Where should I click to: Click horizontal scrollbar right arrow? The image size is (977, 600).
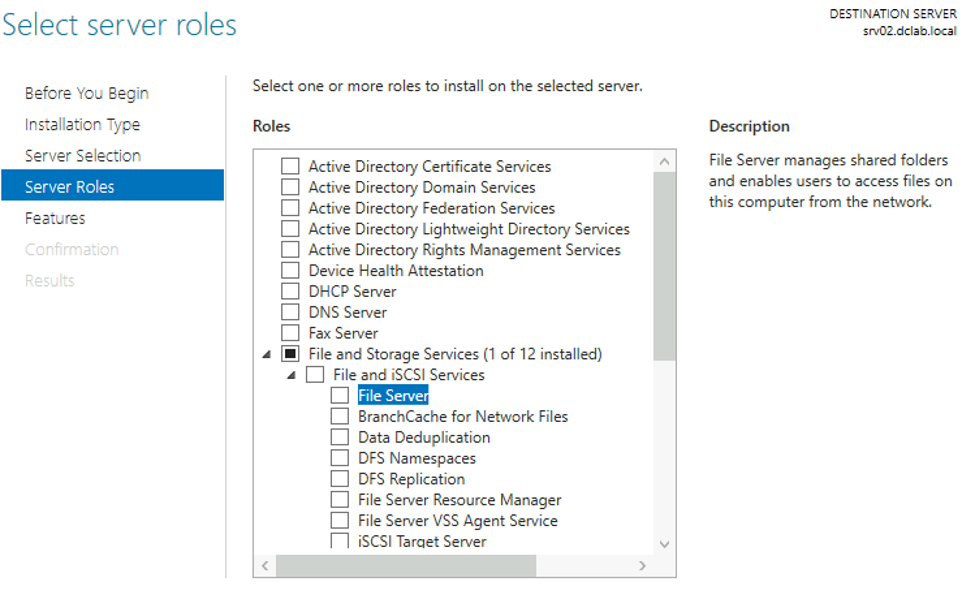642,566
